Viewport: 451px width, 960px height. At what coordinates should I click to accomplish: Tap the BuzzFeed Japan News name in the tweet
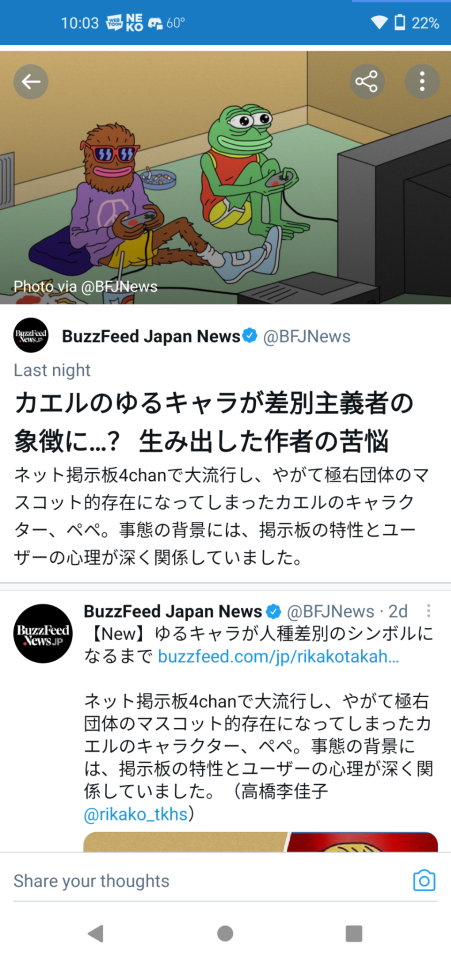click(173, 611)
